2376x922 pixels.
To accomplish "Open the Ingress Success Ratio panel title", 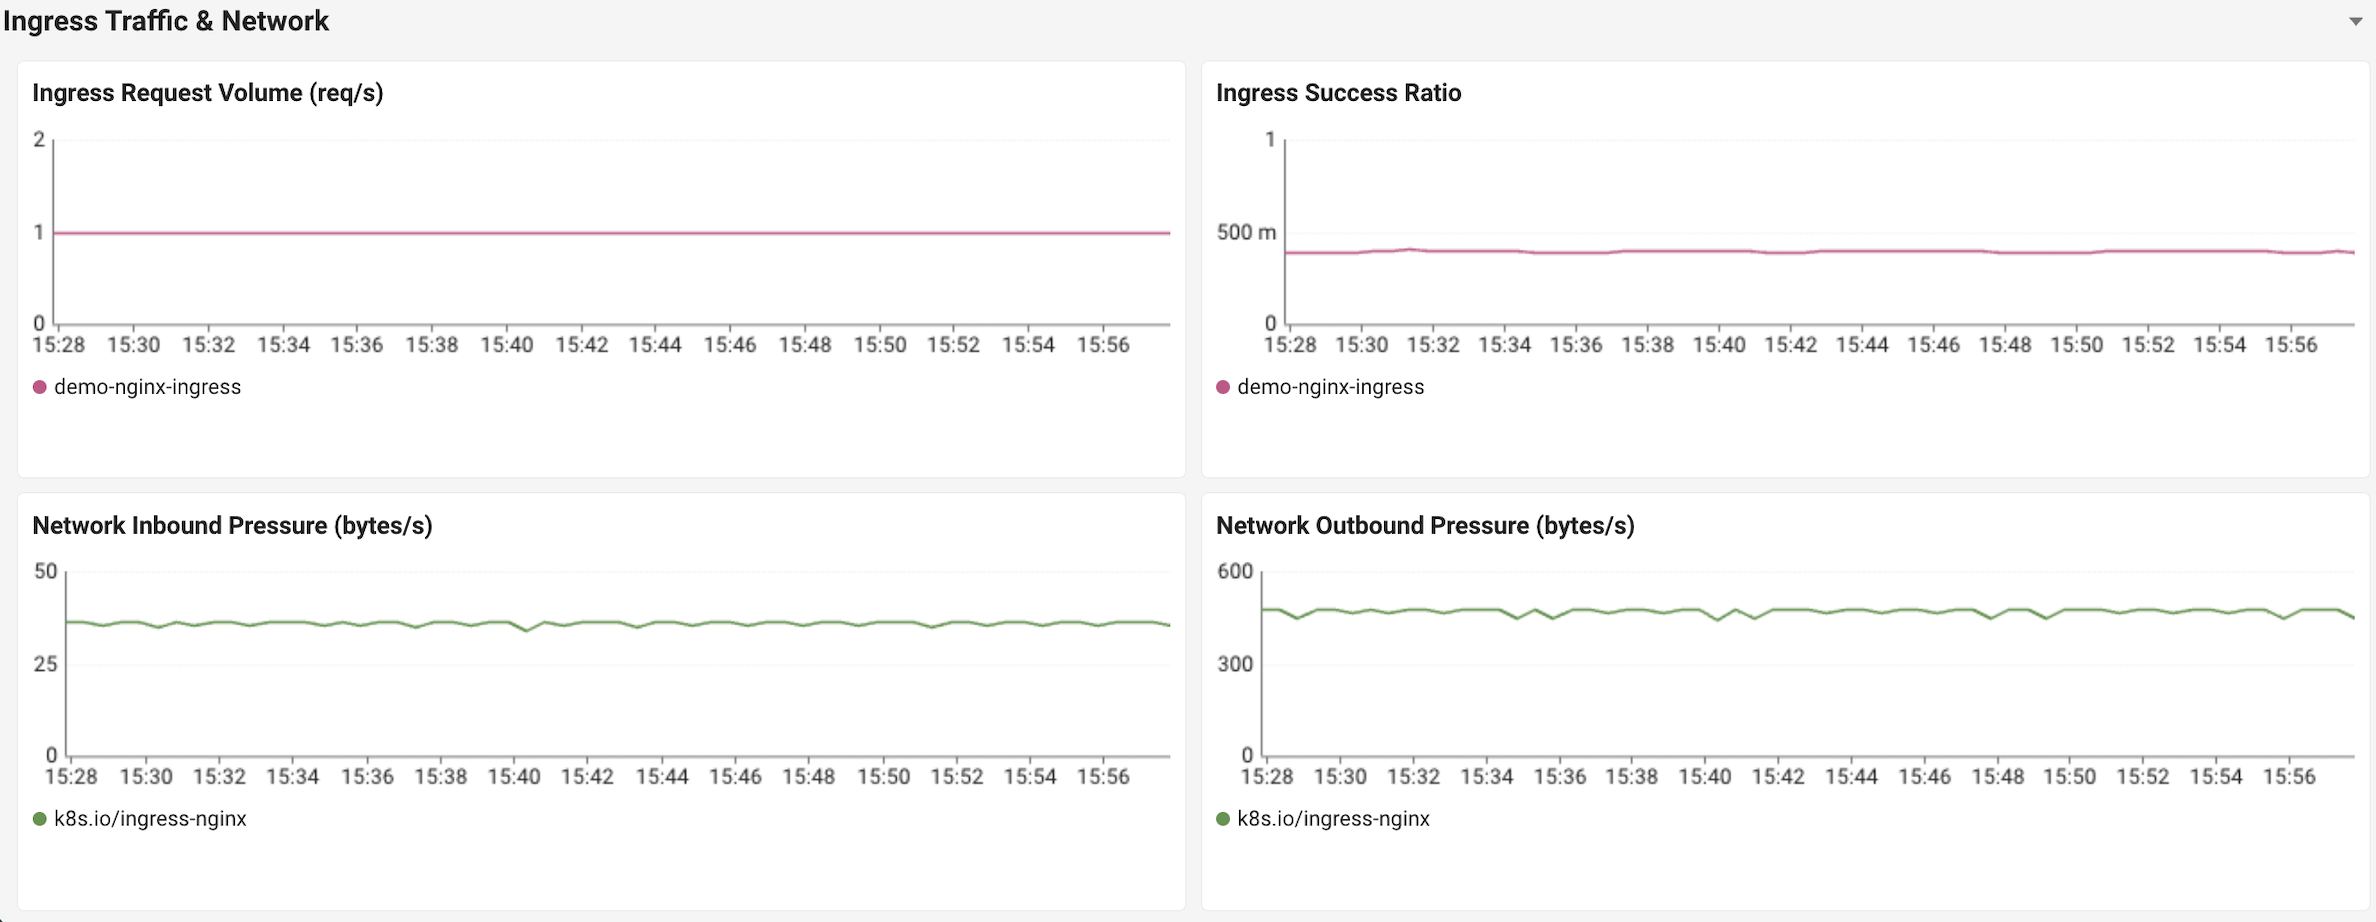I will (1338, 93).
